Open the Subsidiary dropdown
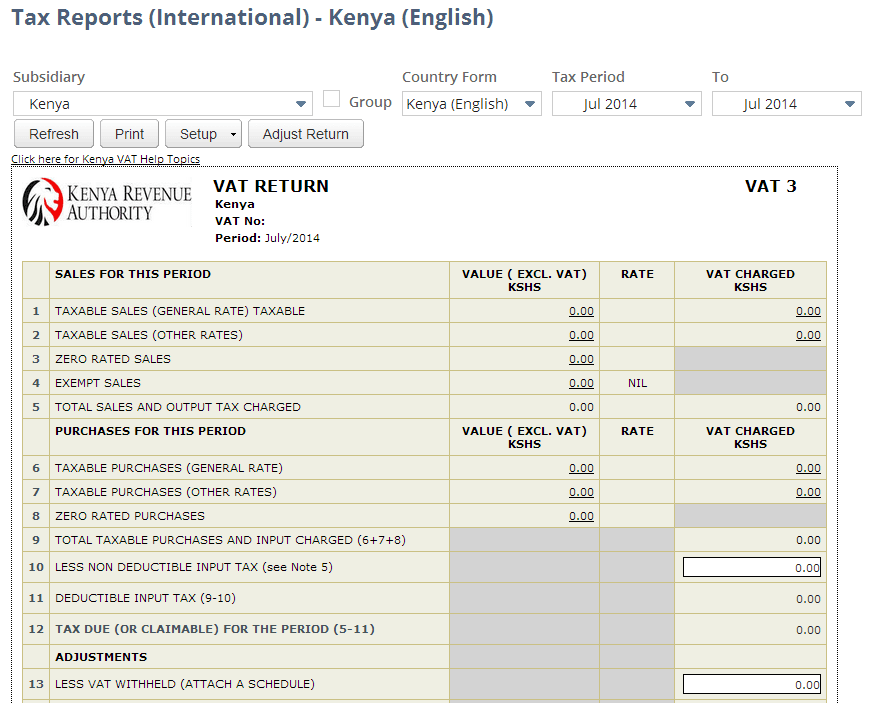Screen dimensions: 871x703 [301, 103]
